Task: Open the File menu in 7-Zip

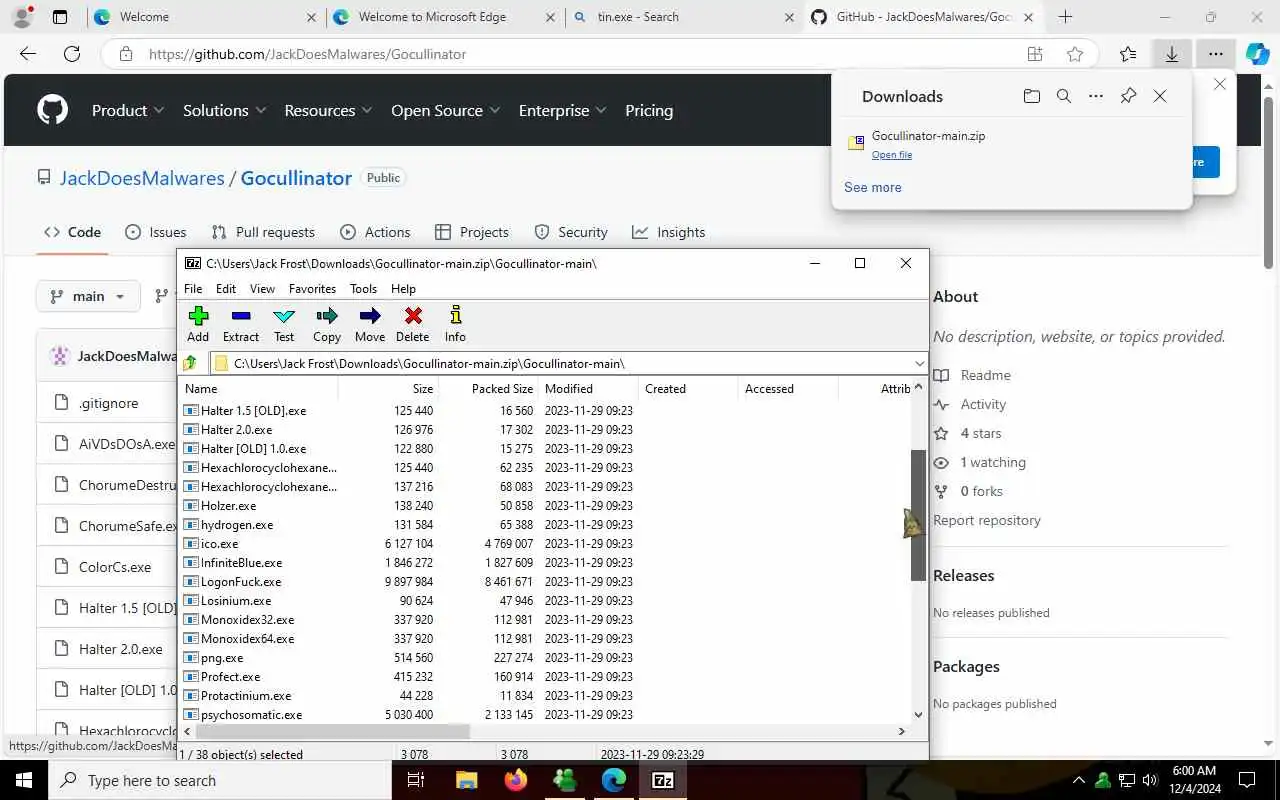Action: pos(193,288)
